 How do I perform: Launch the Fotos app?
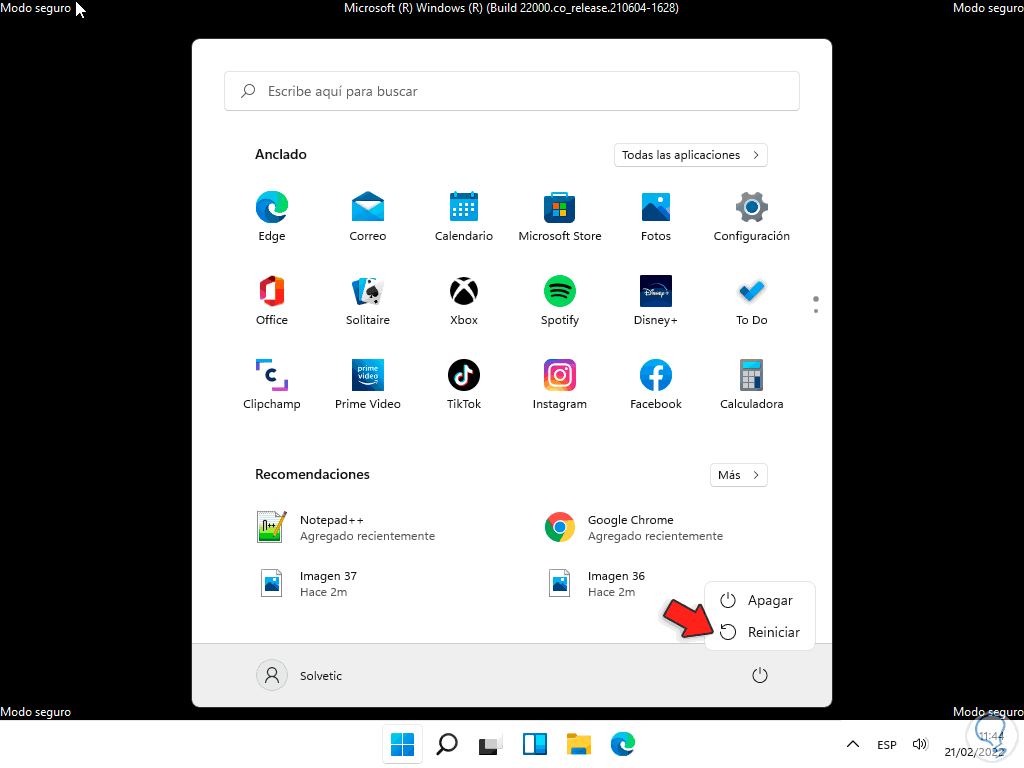click(656, 216)
